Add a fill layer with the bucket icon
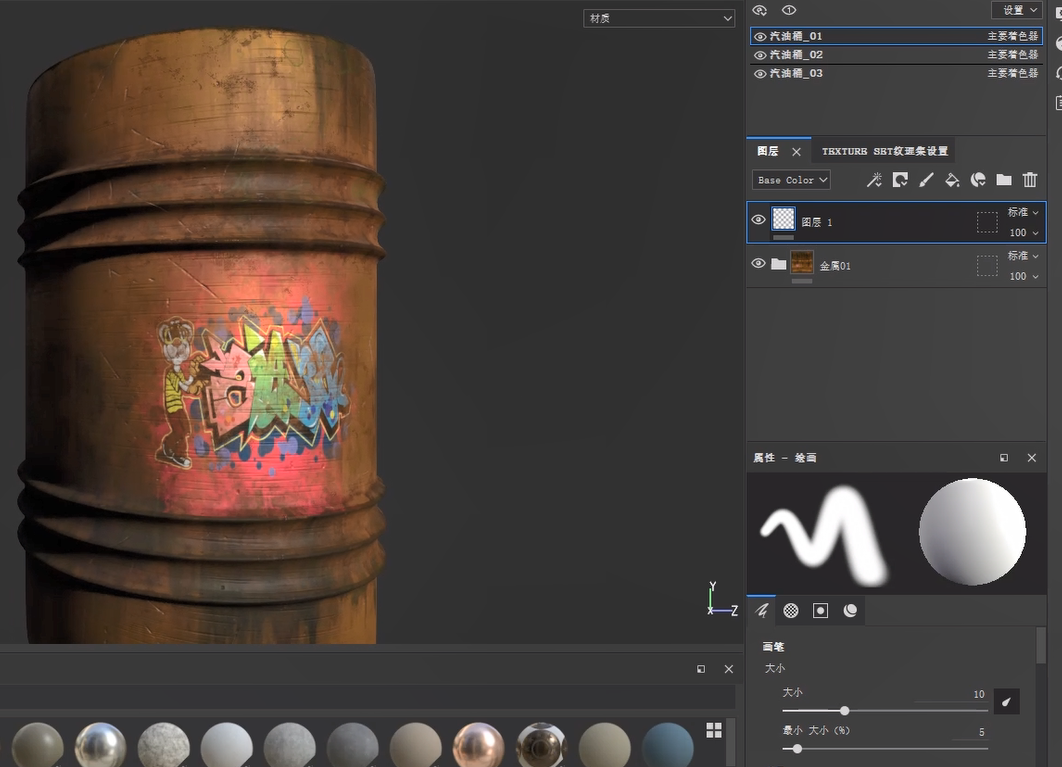Image resolution: width=1062 pixels, height=767 pixels. tap(952, 180)
